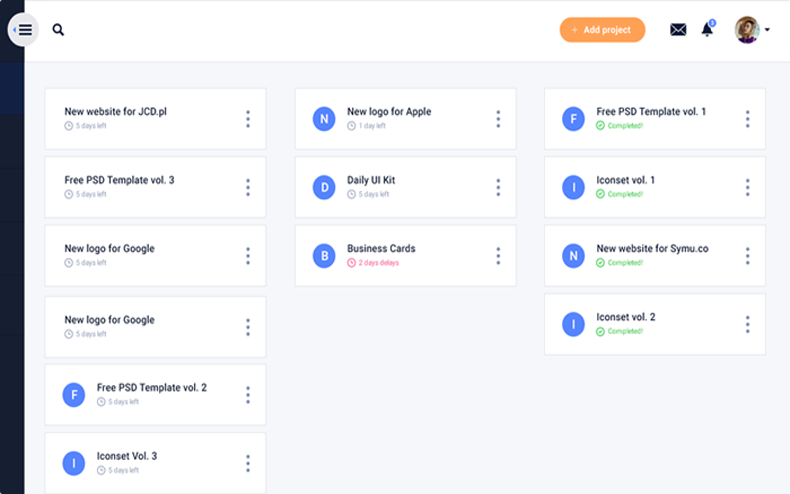Screen dimensions: 790x494
Task: Open the search magnifier icon
Action: click(x=58, y=30)
